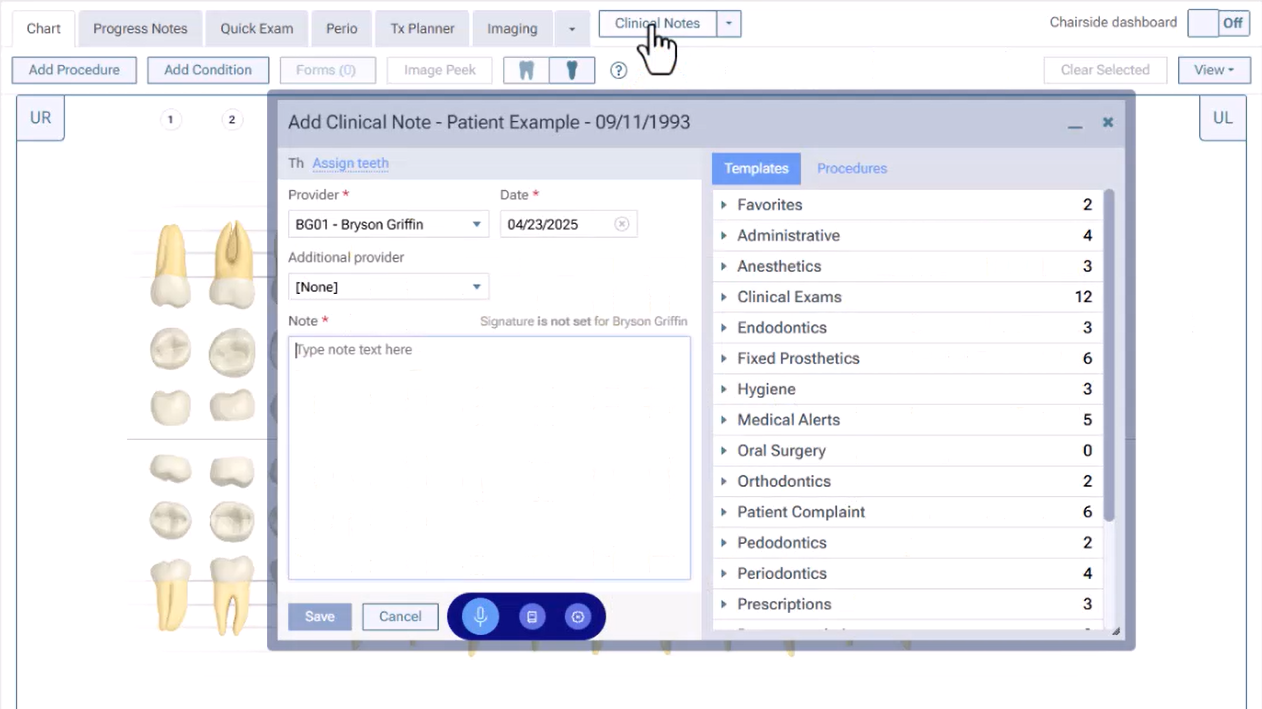The image size is (1262, 709).
Task: Start voice dictation with the microphone icon
Action: (x=480, y=616)
